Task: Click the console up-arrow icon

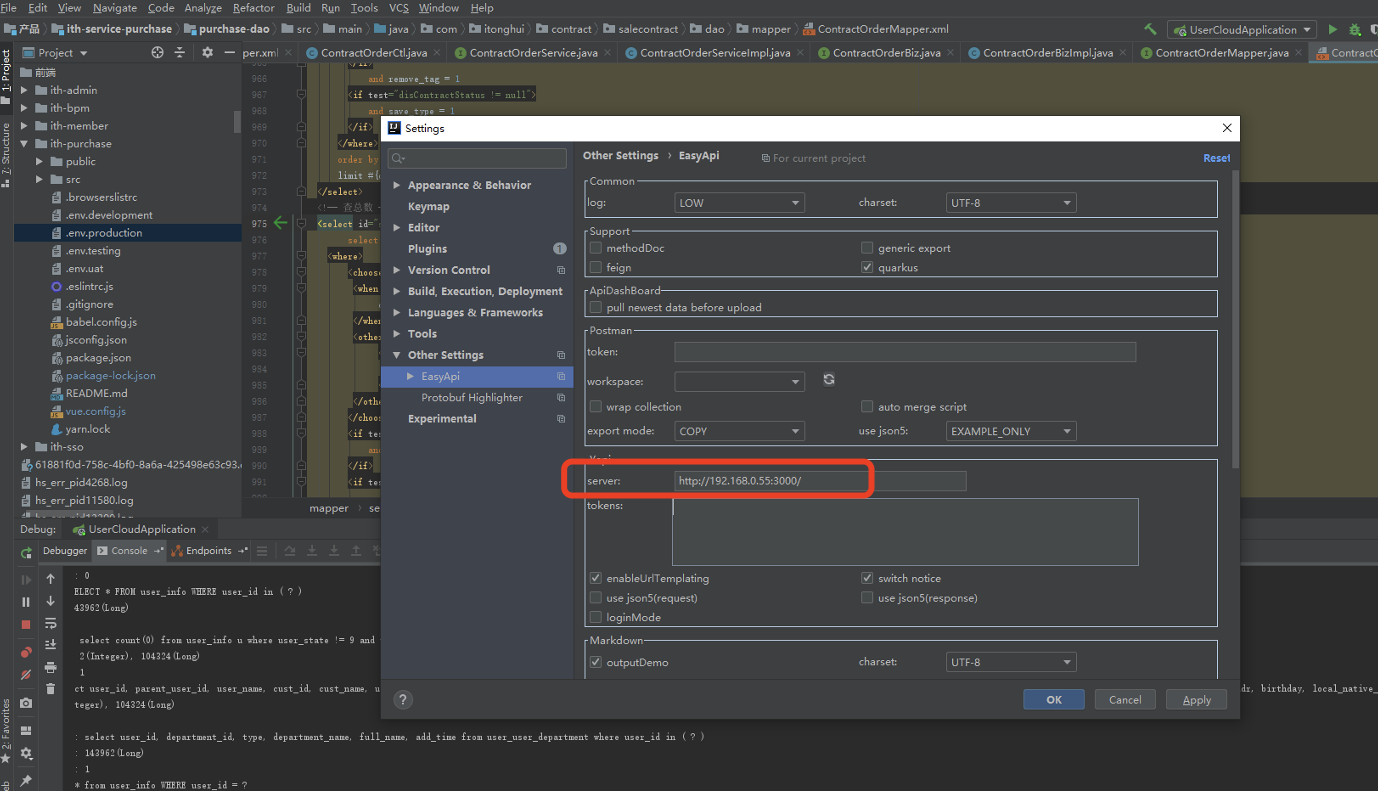Action: (51, 579)
